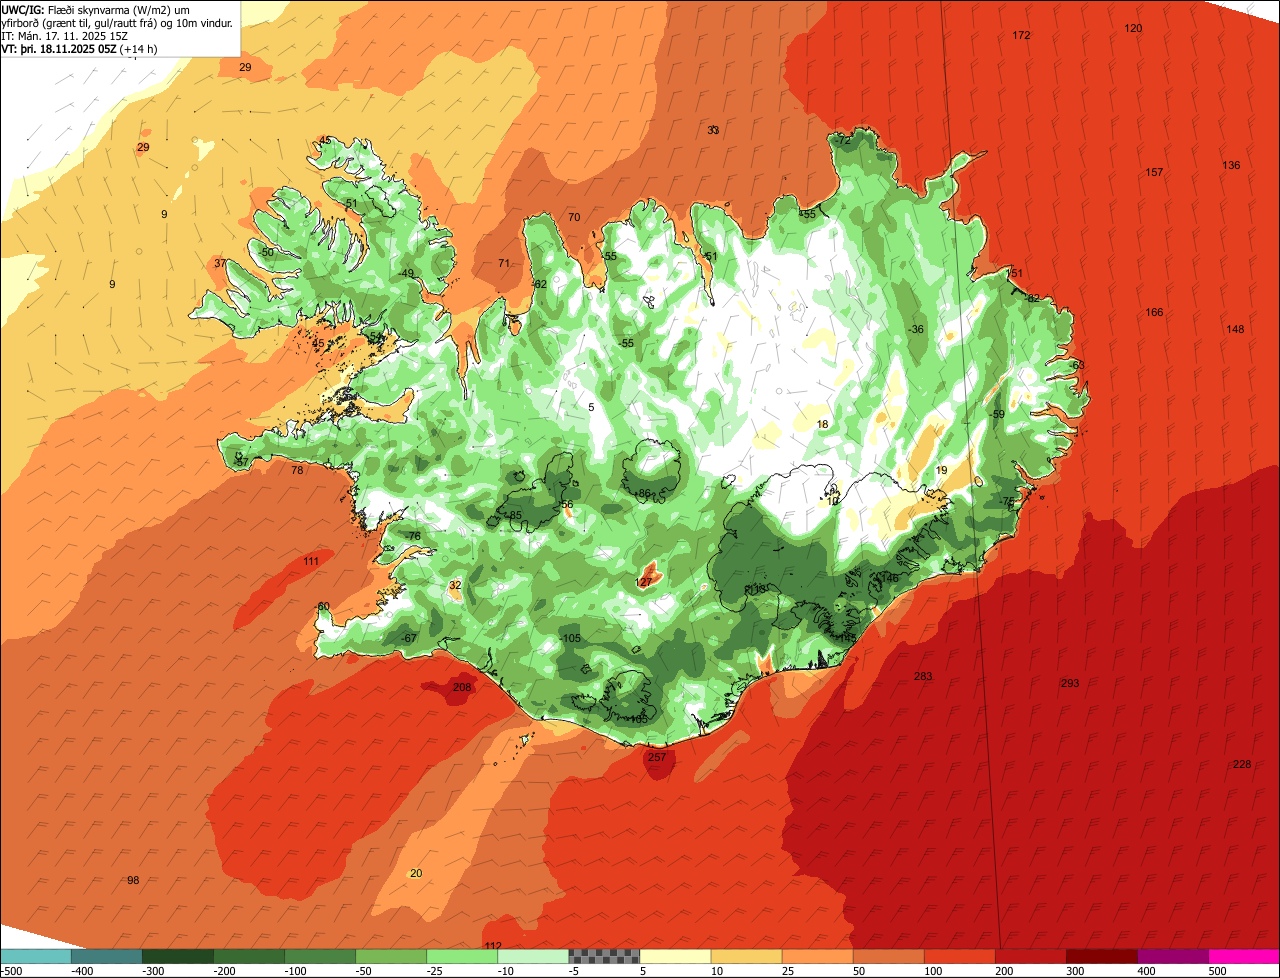The height and width of the screenshot is (978, 1280).
Task: Click the inland flux value 32
Action: [455, 586]
